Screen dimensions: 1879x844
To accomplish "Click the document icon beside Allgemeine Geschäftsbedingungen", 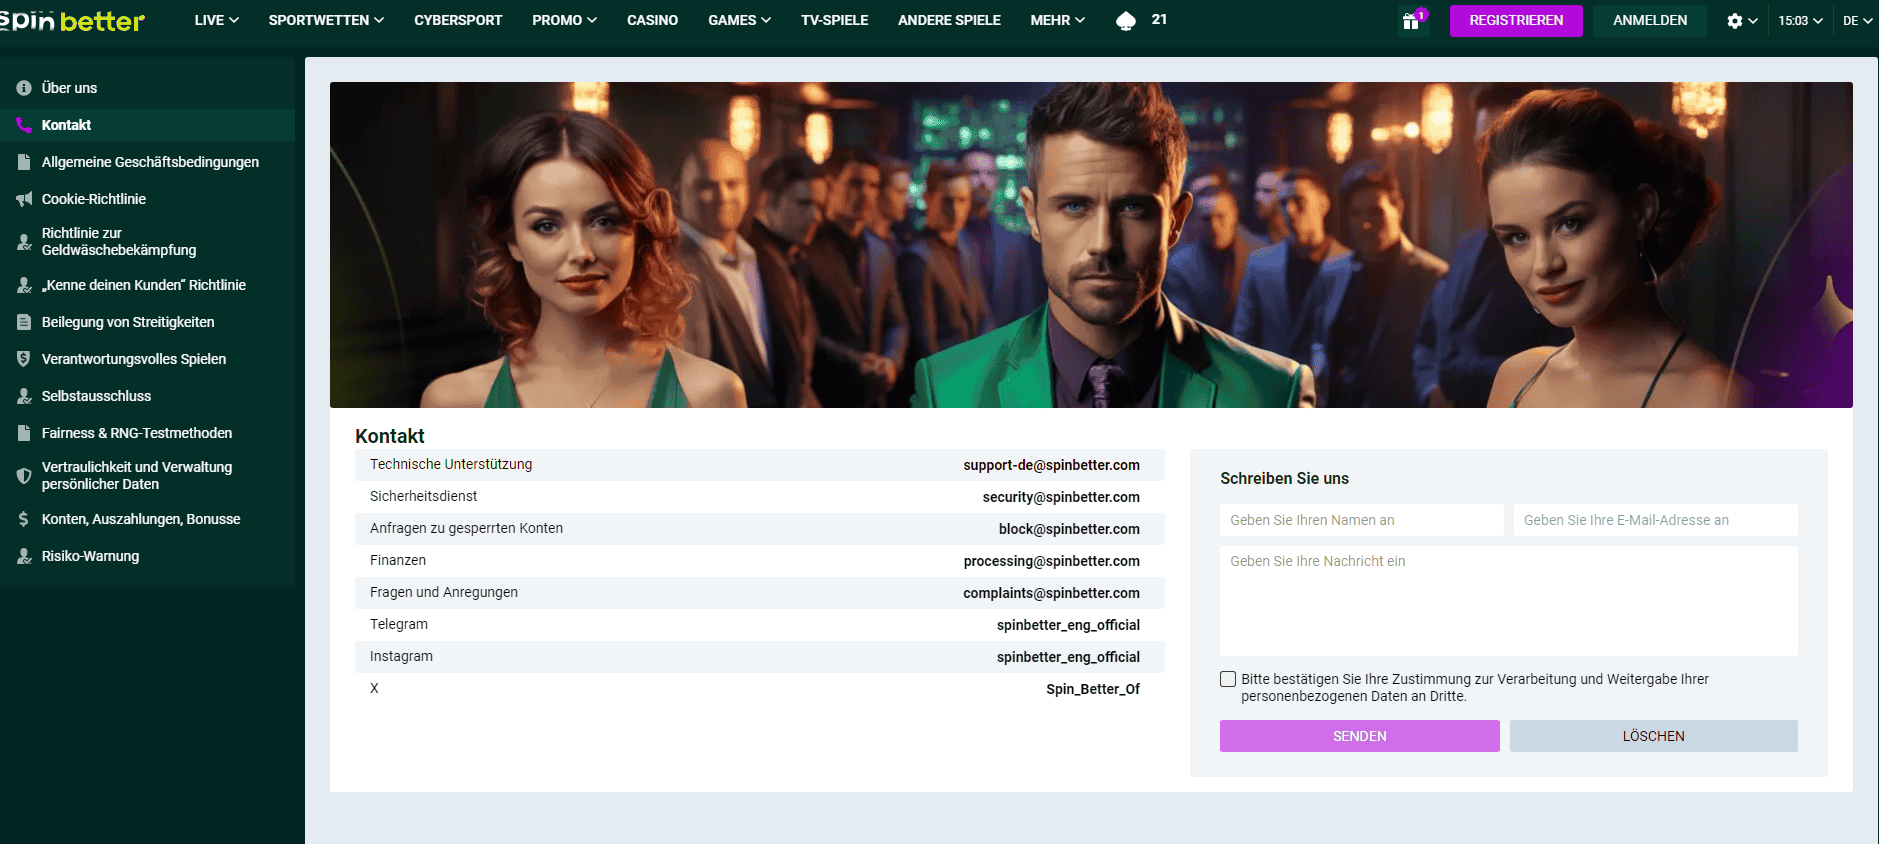I will click(x=24, y=162).
